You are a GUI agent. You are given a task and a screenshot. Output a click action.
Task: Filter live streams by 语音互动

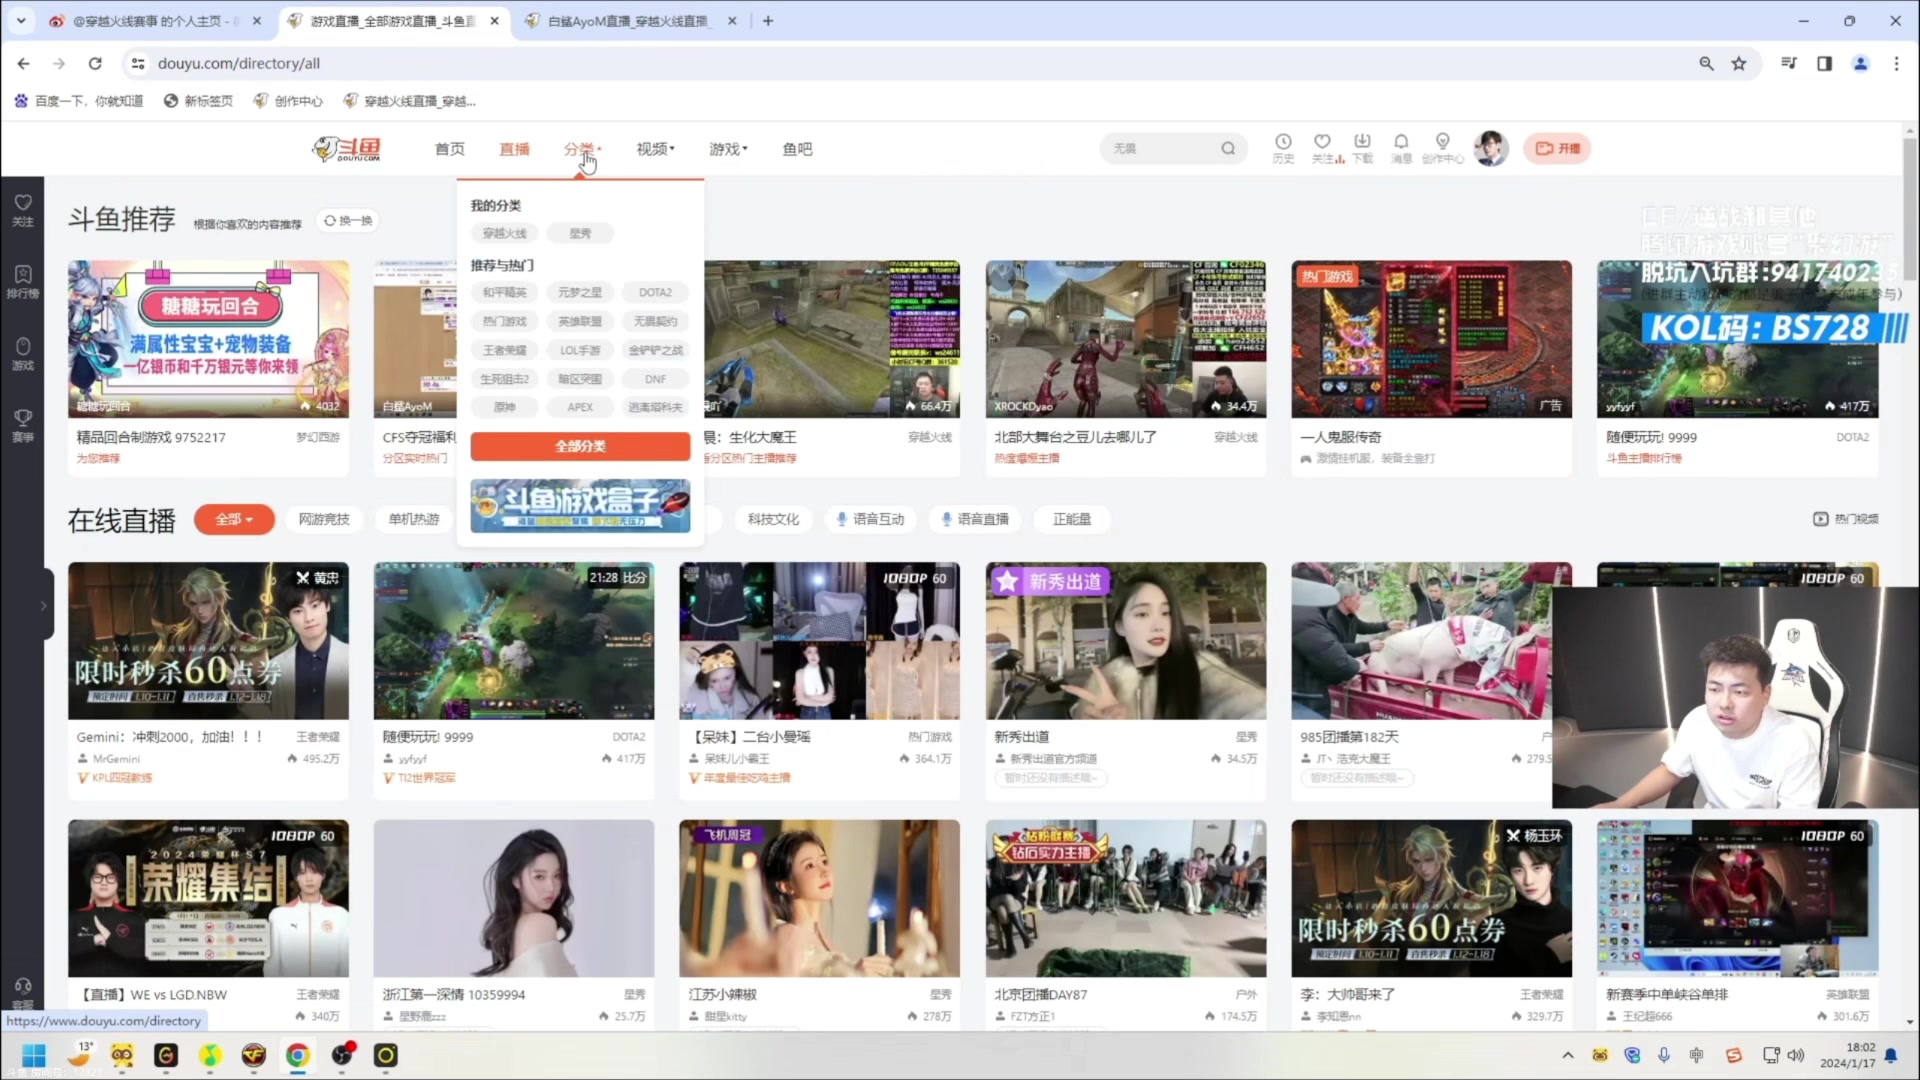870,519
